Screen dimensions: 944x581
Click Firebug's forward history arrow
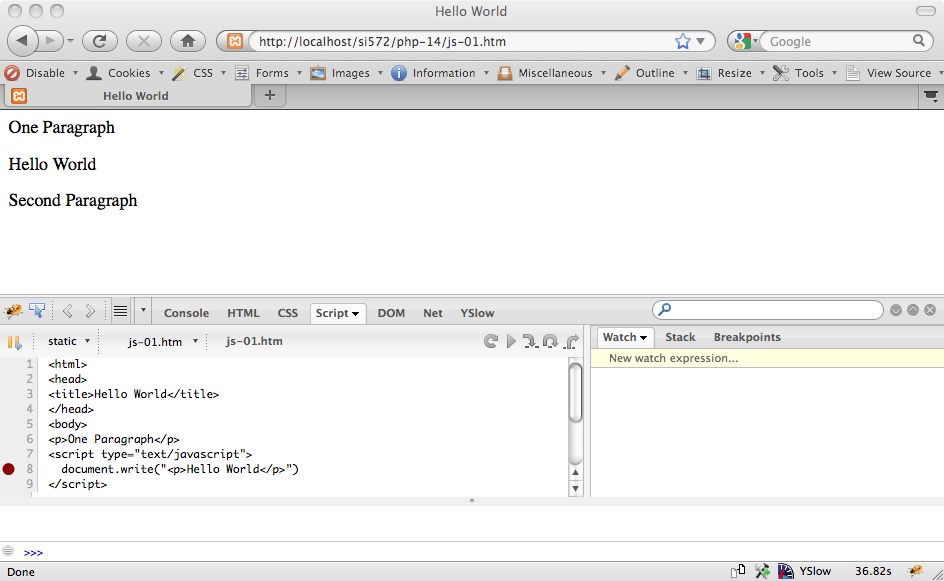click(x=90, y=311)
